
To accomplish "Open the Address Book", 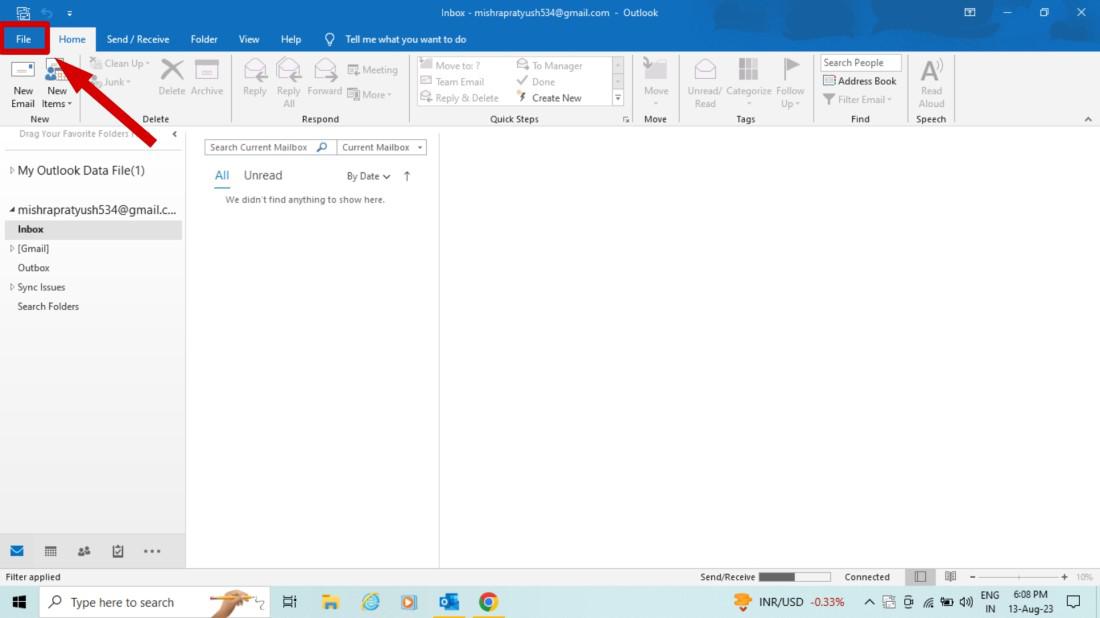I will (x=860, y=81).
